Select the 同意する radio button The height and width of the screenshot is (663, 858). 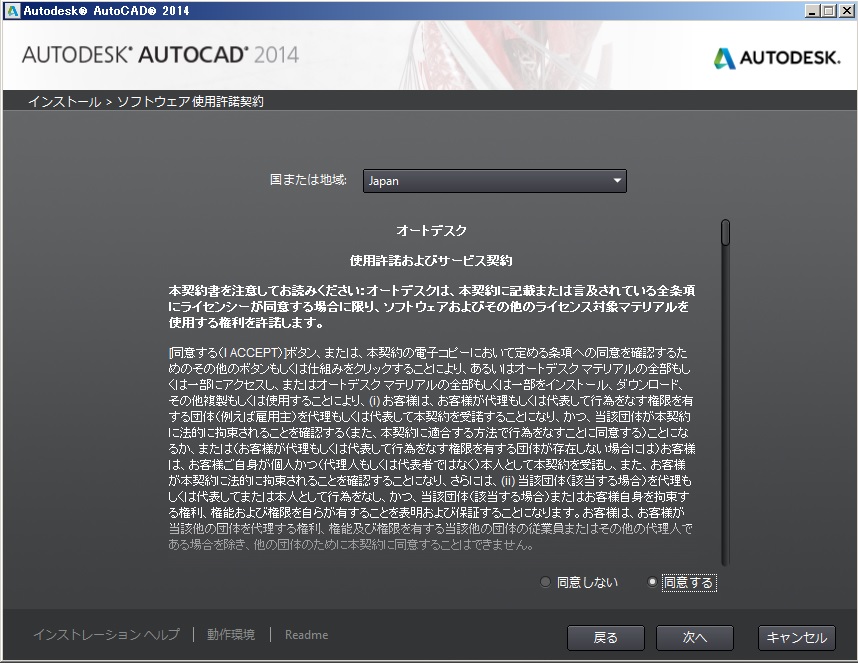[x=653, y=582]
